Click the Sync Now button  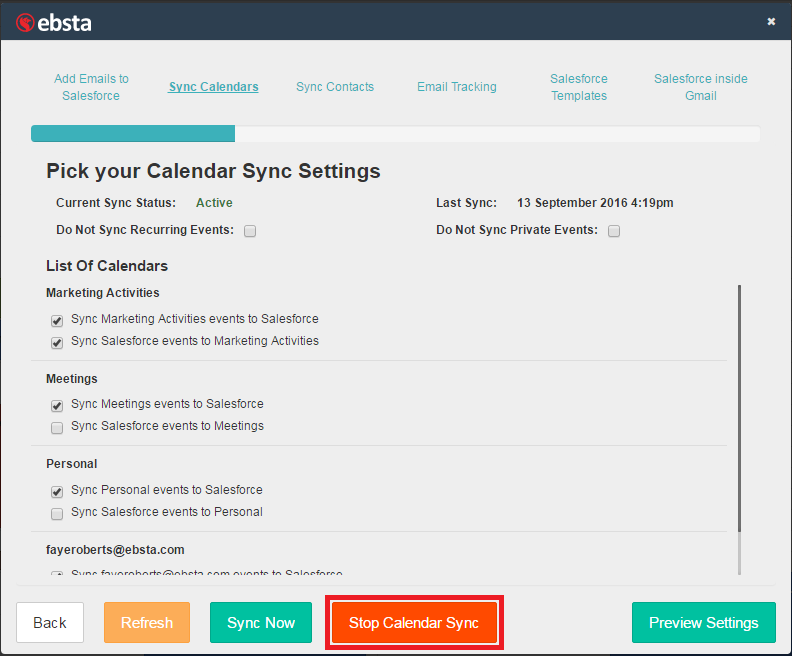click(261, 623)
